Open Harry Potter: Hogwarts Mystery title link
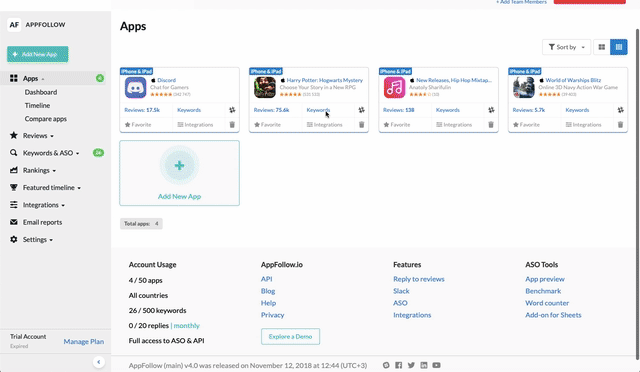 coord(324,80)
